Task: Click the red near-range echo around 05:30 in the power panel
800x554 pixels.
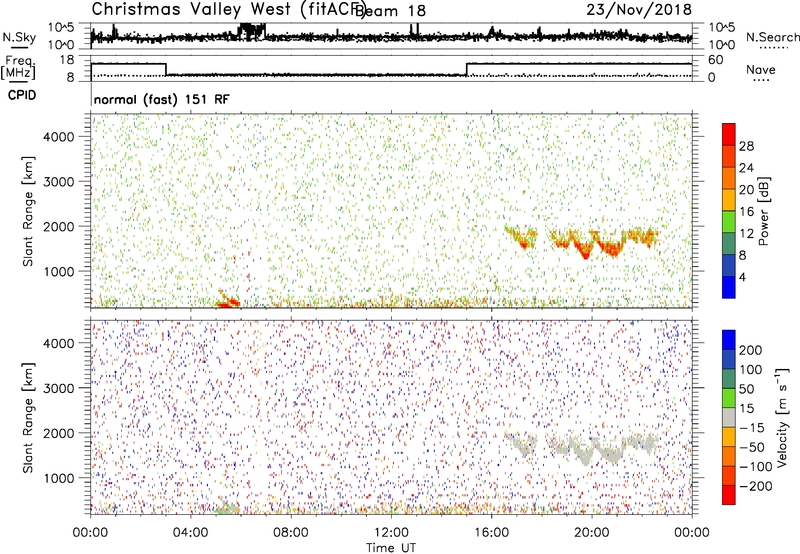Action: click(228, 301)
